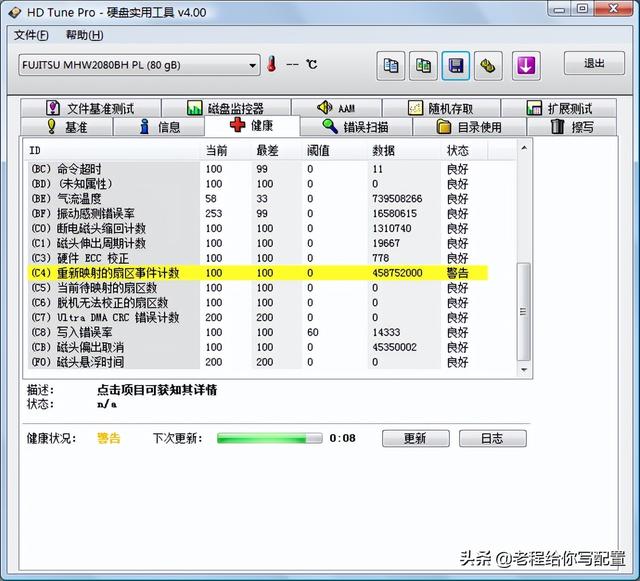
Task: Click the save screenshot floppy icon
Action: pyautogui.click(x=456, y=65)
